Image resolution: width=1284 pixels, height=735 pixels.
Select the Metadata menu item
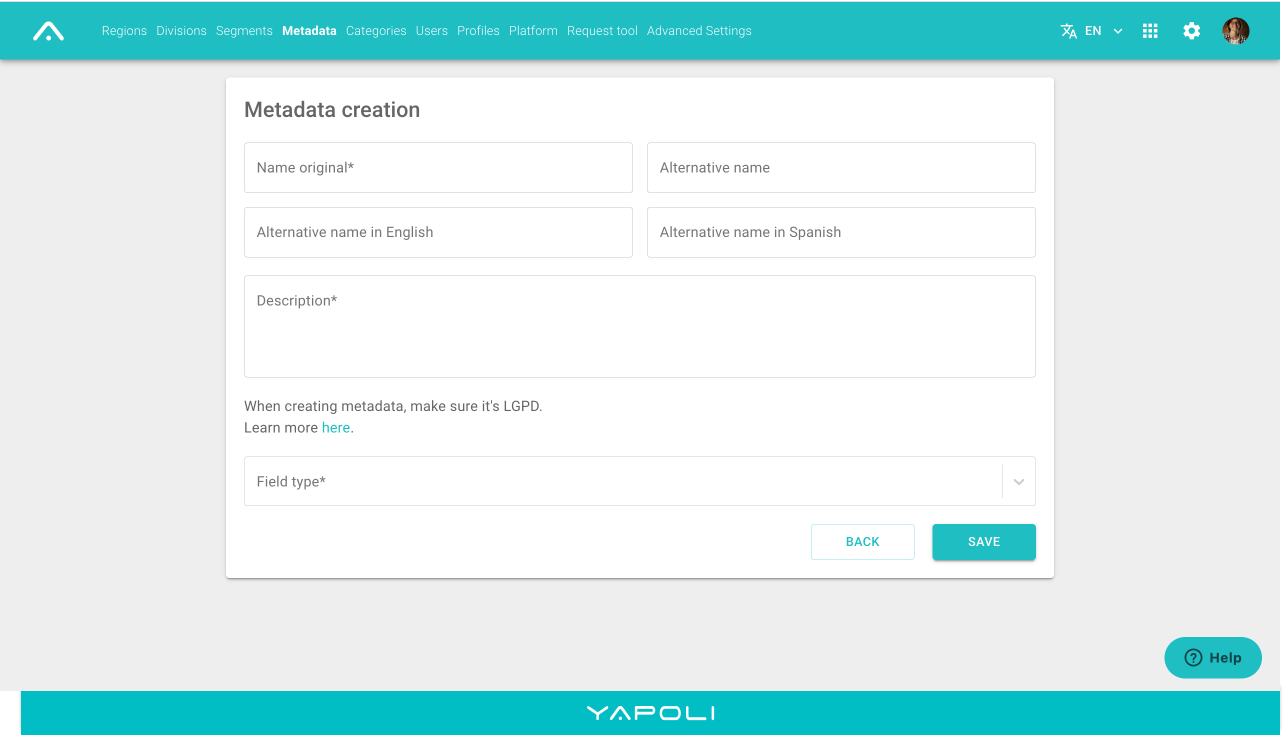pyautogui.click(x=309, y=31)
